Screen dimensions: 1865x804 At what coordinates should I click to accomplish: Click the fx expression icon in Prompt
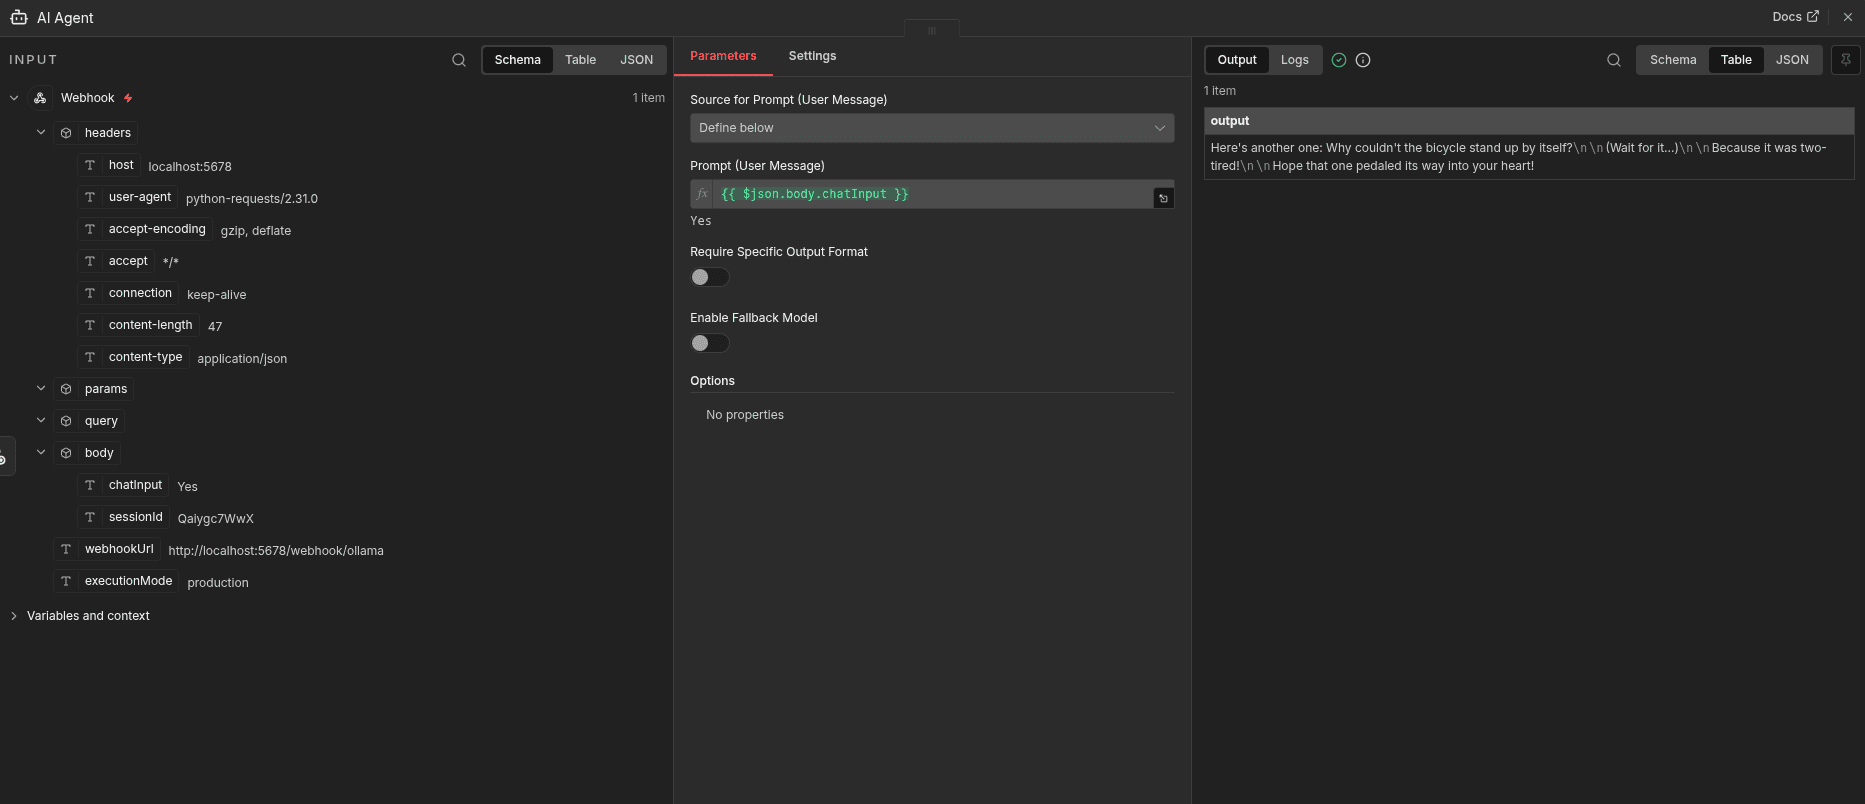tap(702, 194)
